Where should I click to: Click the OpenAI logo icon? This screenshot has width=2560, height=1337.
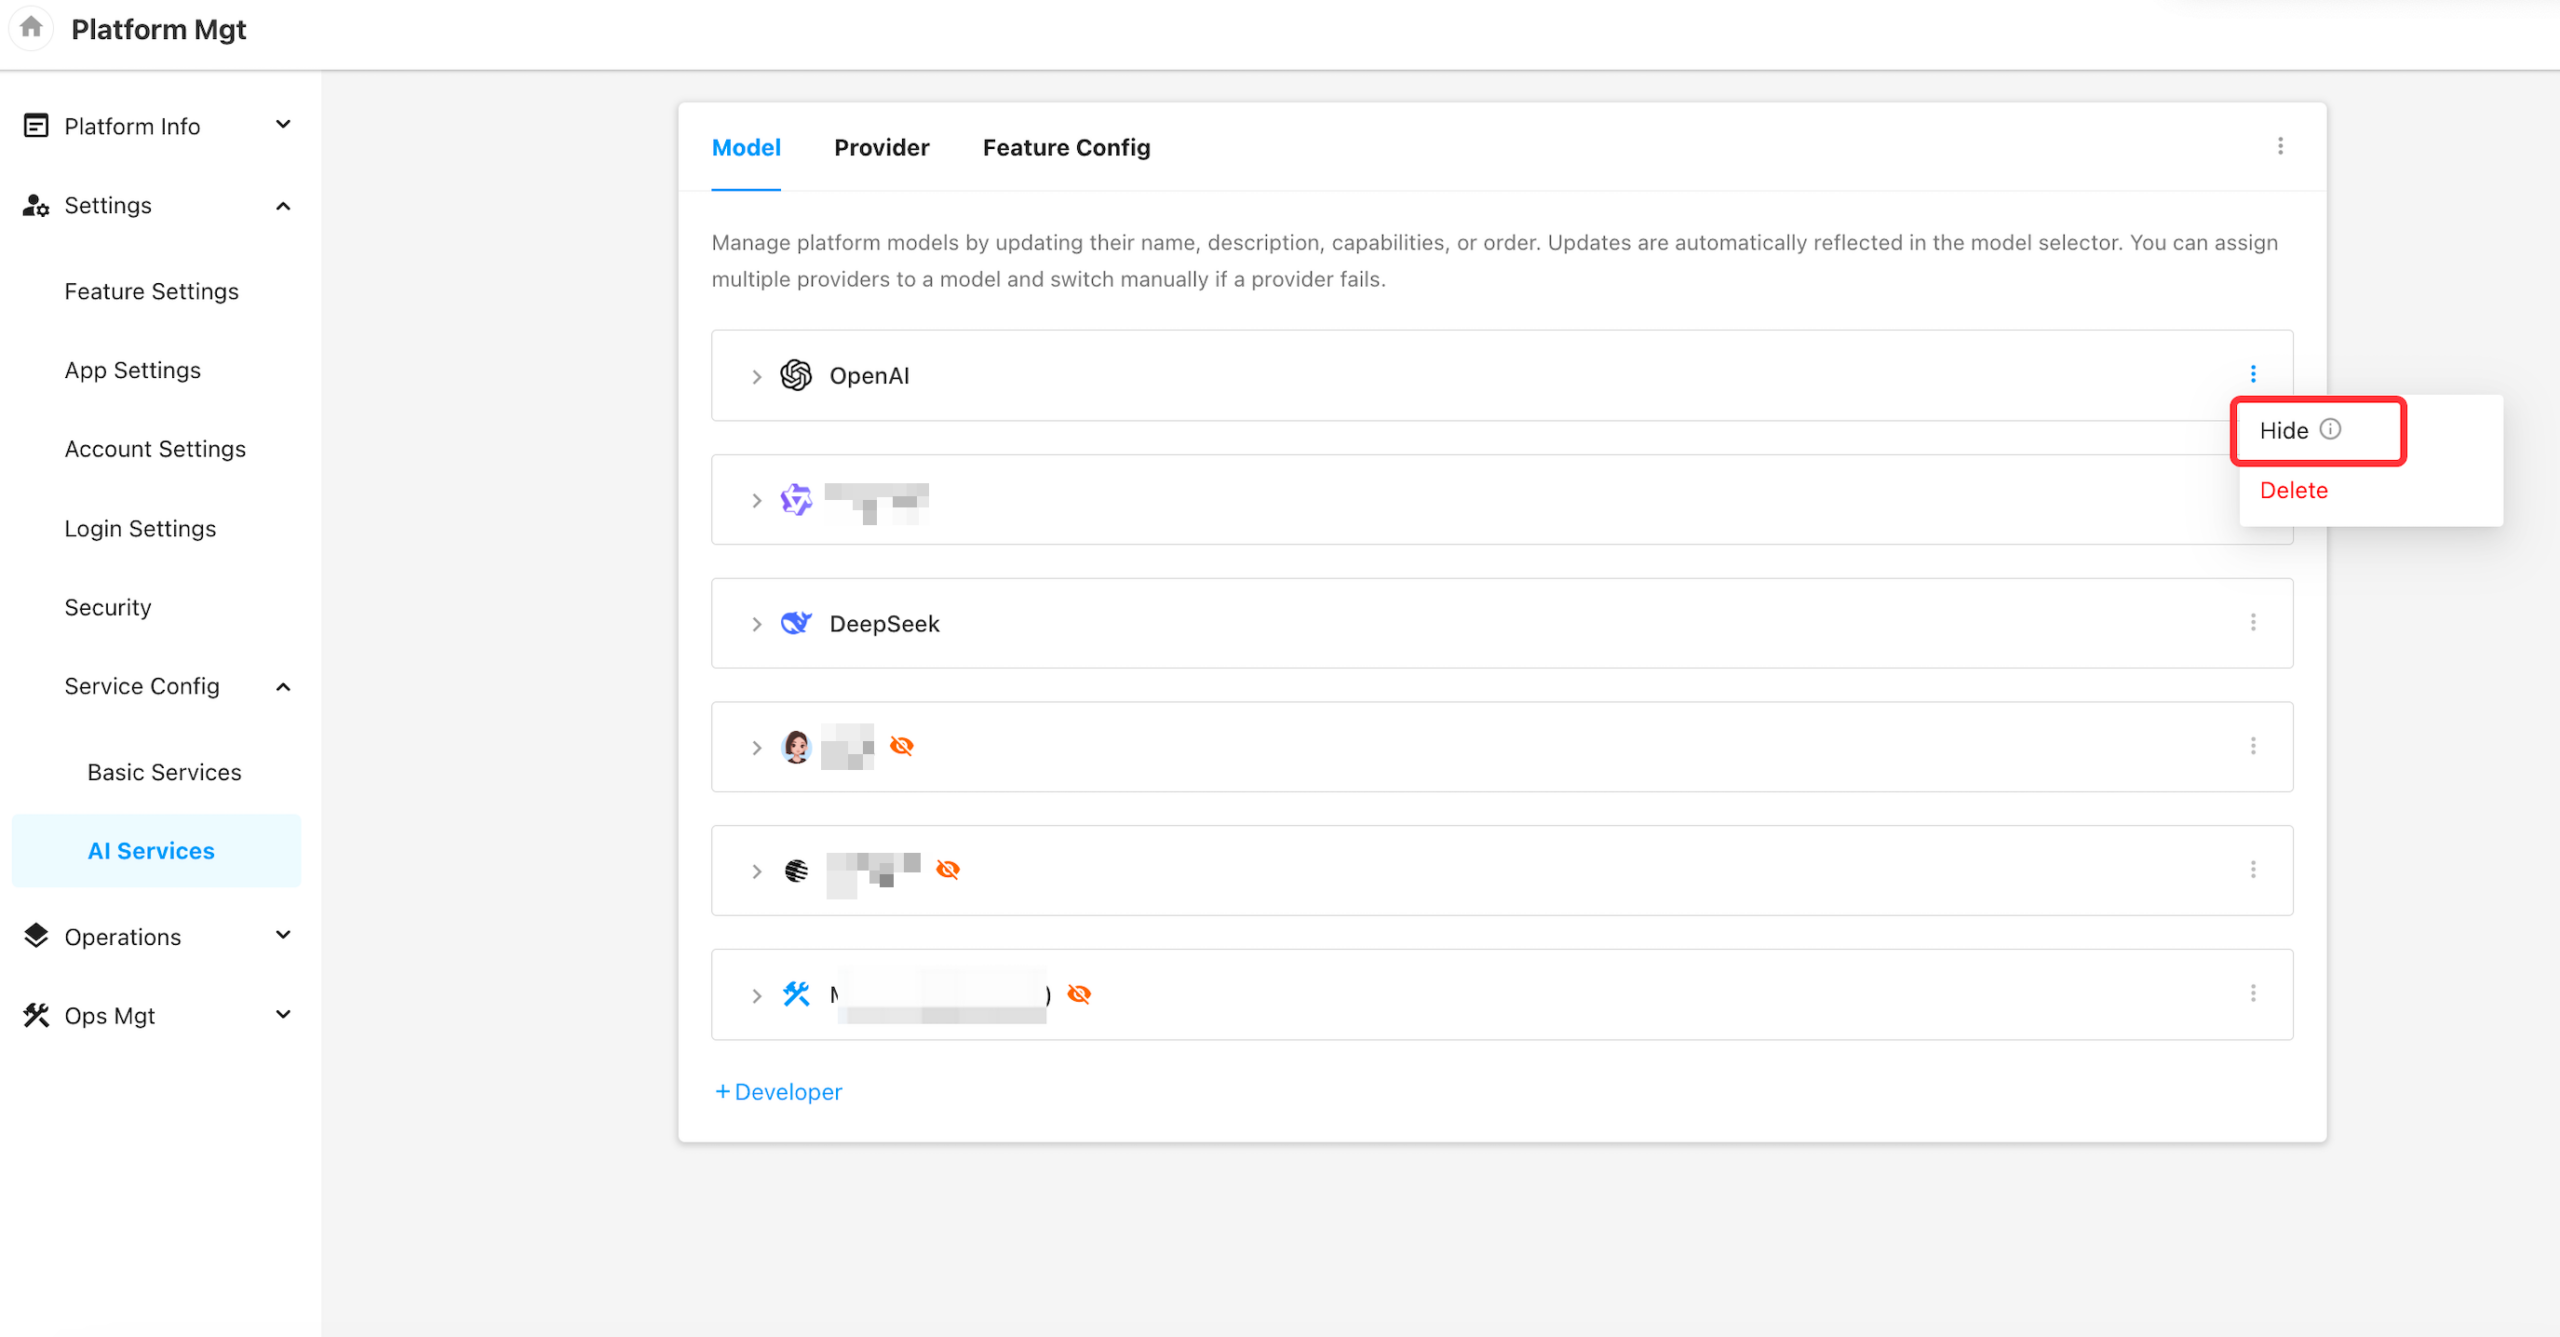click(796, 376)
